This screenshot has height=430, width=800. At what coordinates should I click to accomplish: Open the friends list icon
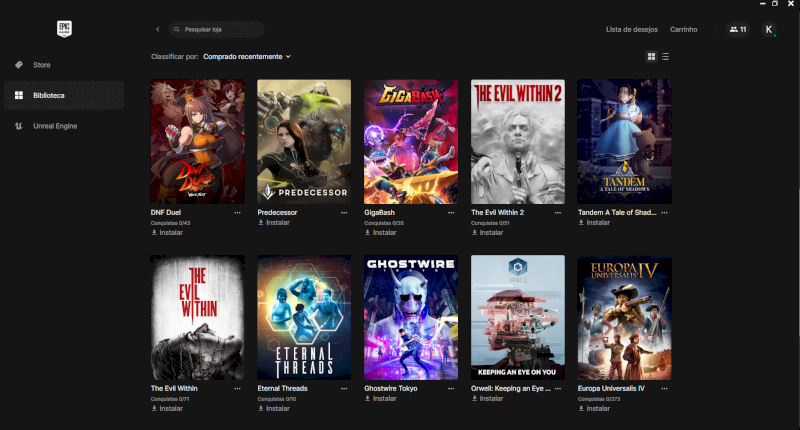coord(738,30)
